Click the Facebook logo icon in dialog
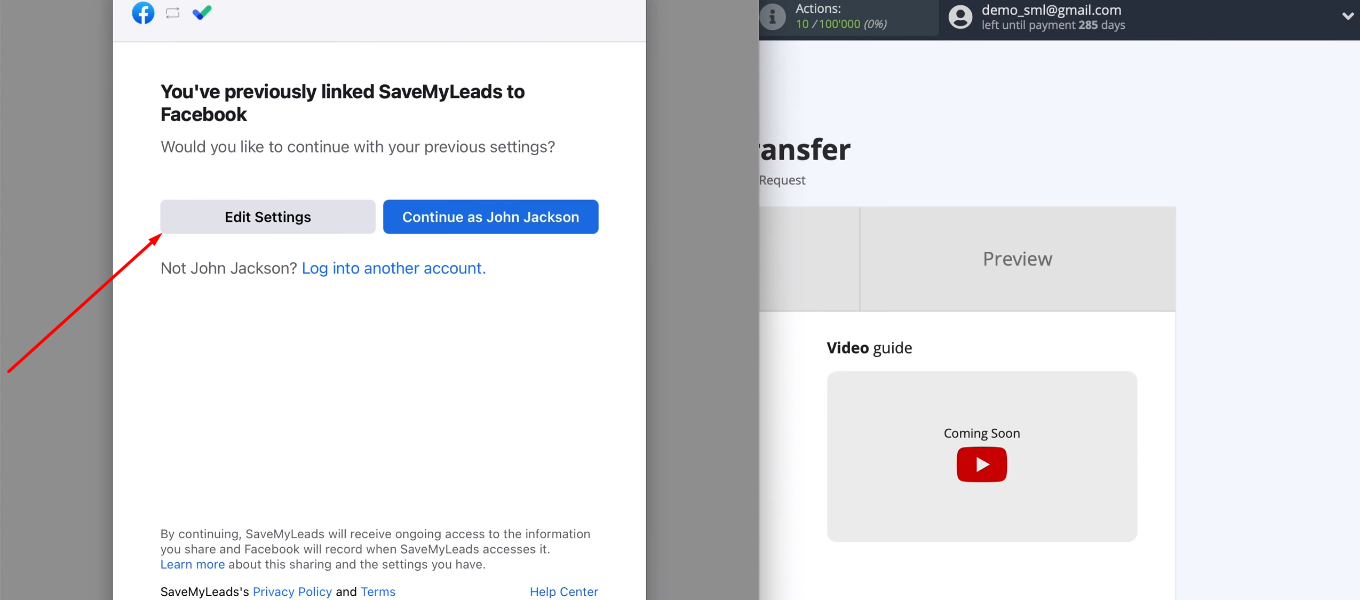Image resolution: width=1360 pixels, height=600 pixels. [143, 13]
